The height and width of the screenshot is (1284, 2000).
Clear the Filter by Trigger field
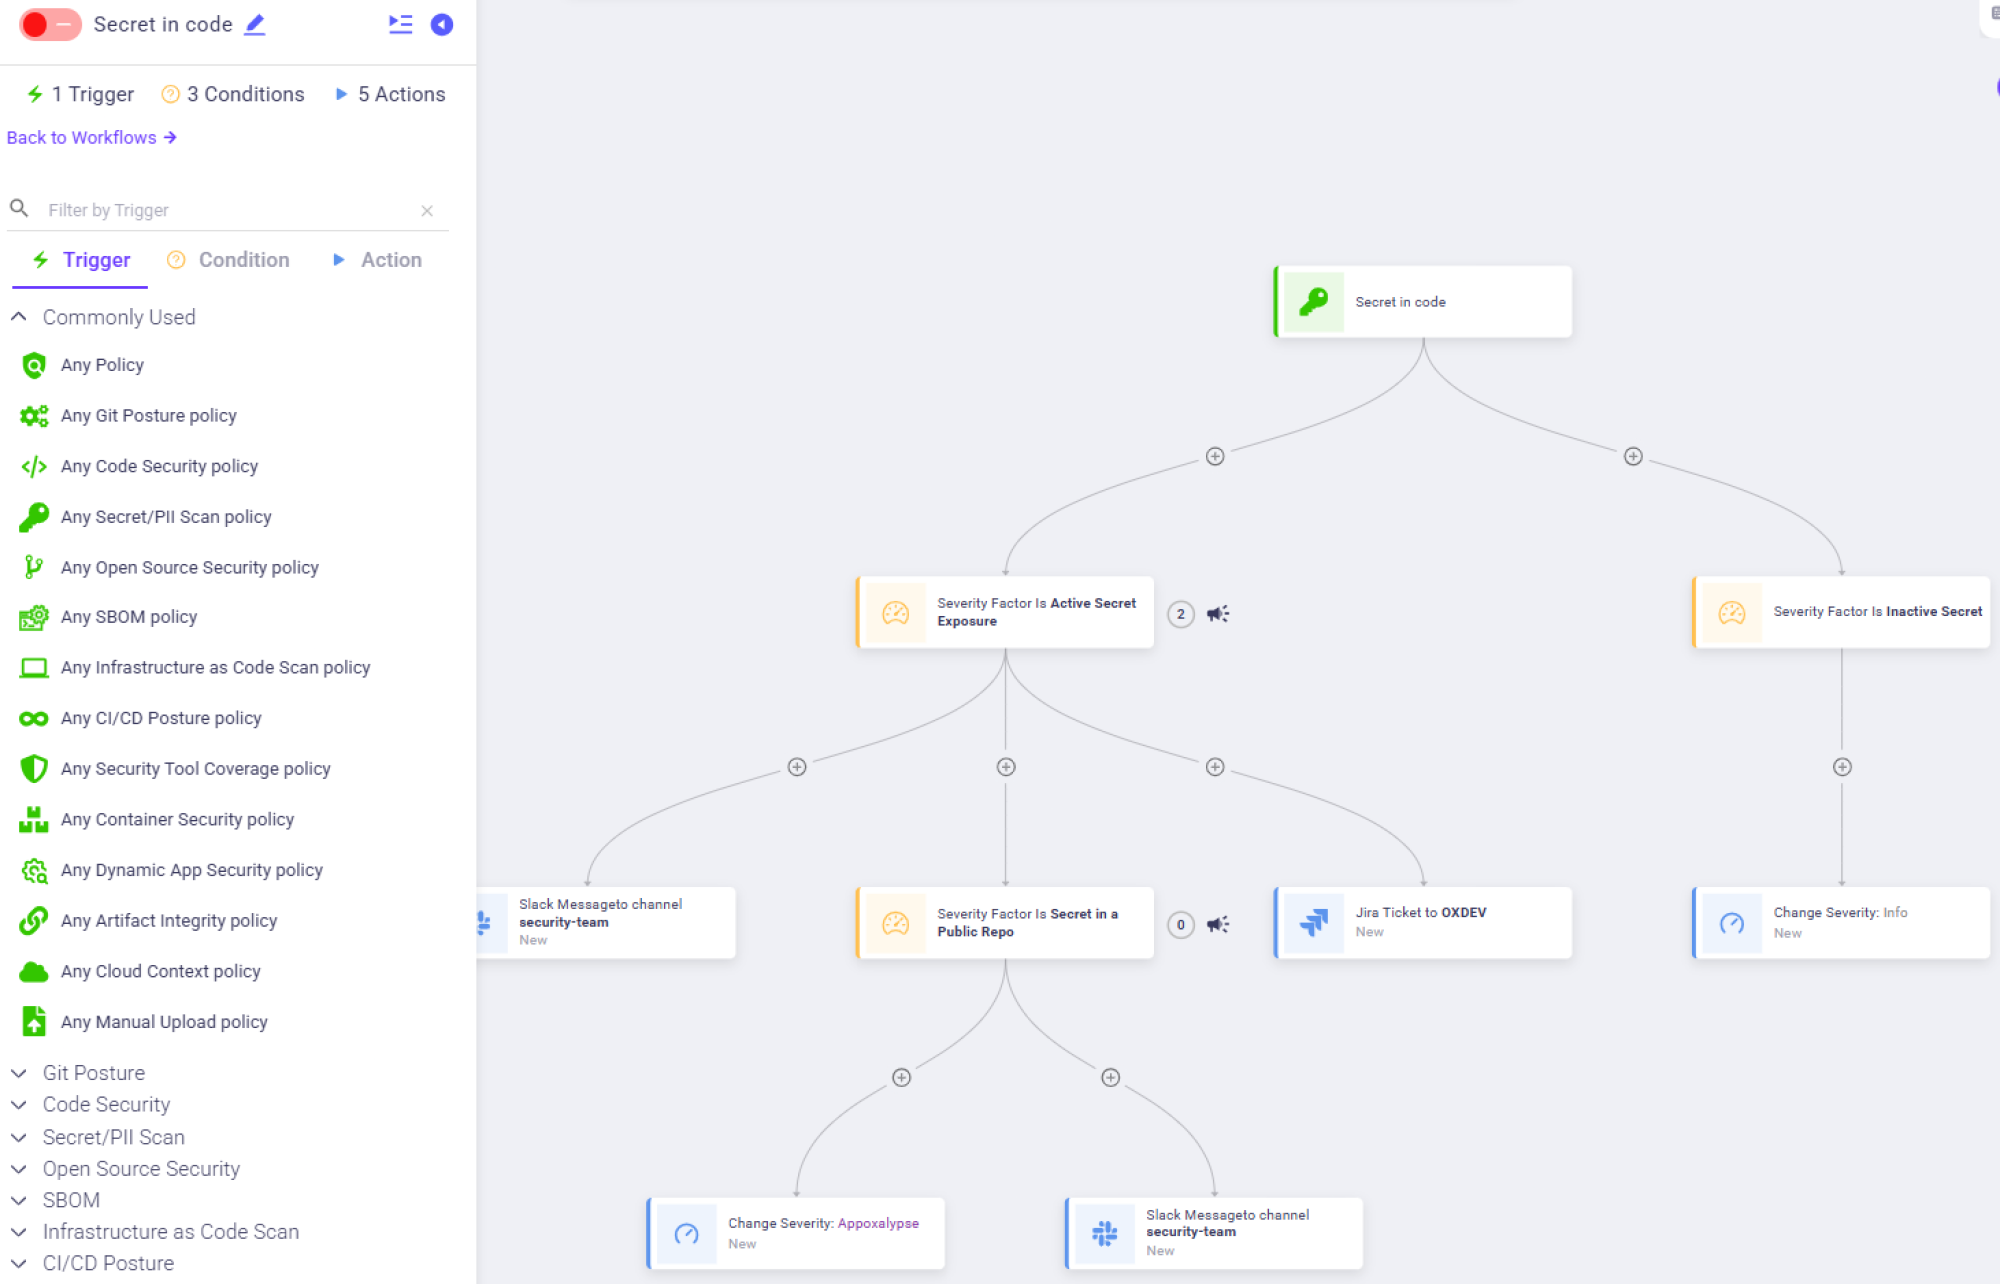(427, 211)
